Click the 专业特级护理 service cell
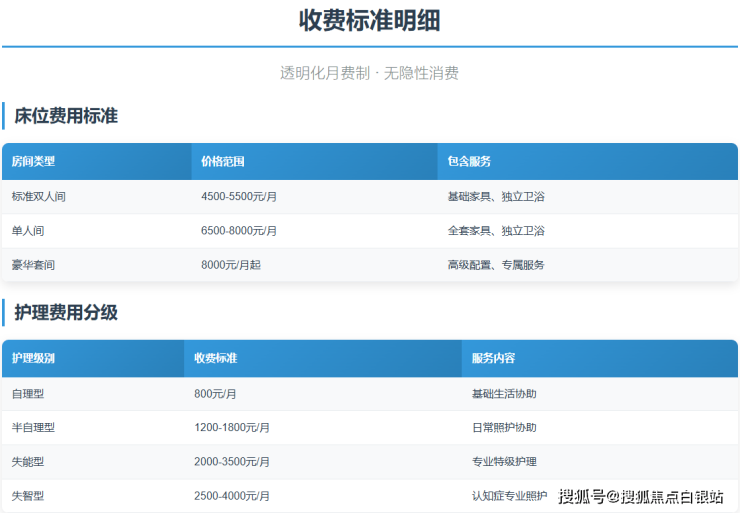 point(504,462)
